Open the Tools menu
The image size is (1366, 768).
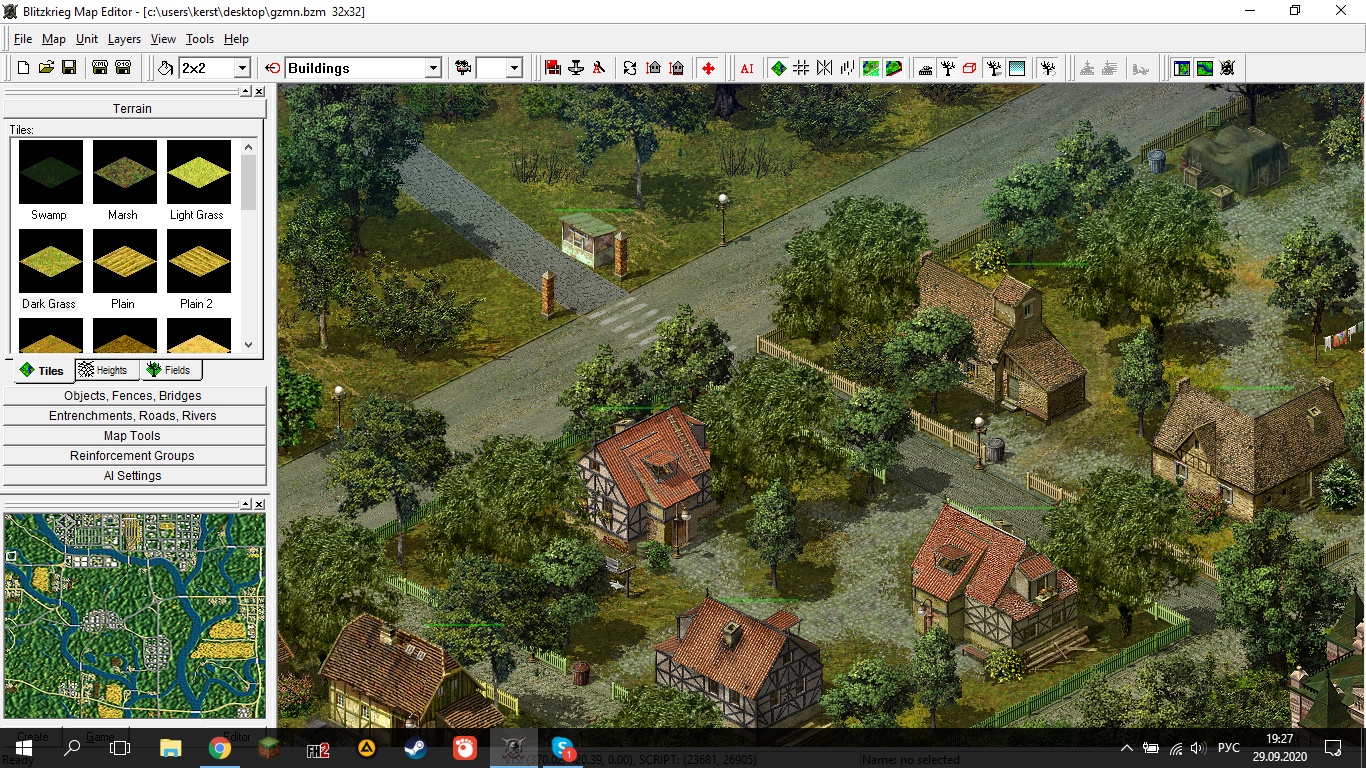200,39
